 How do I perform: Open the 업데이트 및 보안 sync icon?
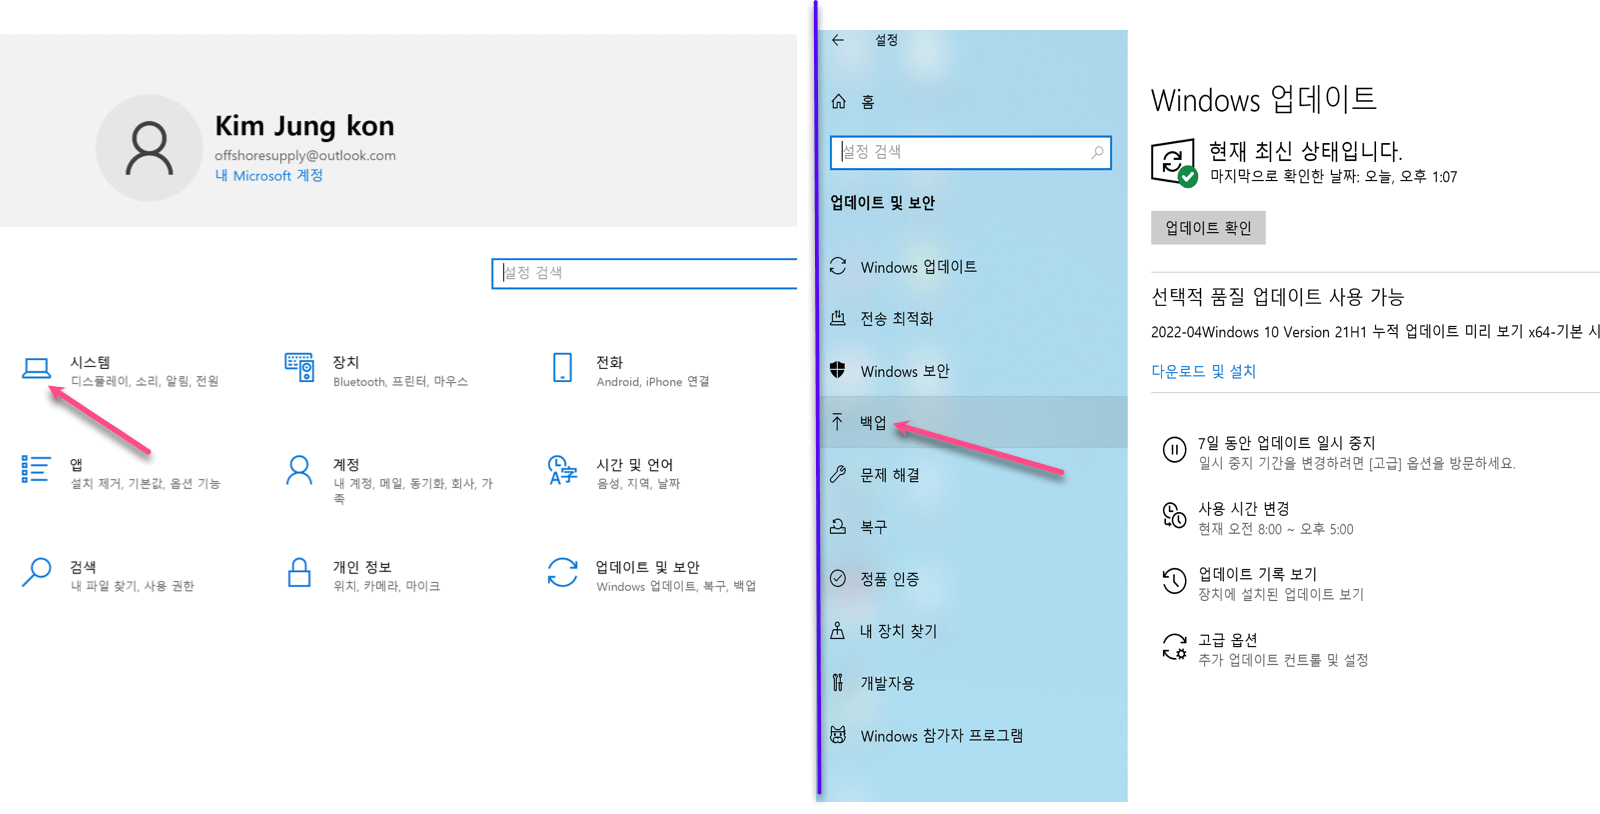pyautogui.click(x=563, y=573)
